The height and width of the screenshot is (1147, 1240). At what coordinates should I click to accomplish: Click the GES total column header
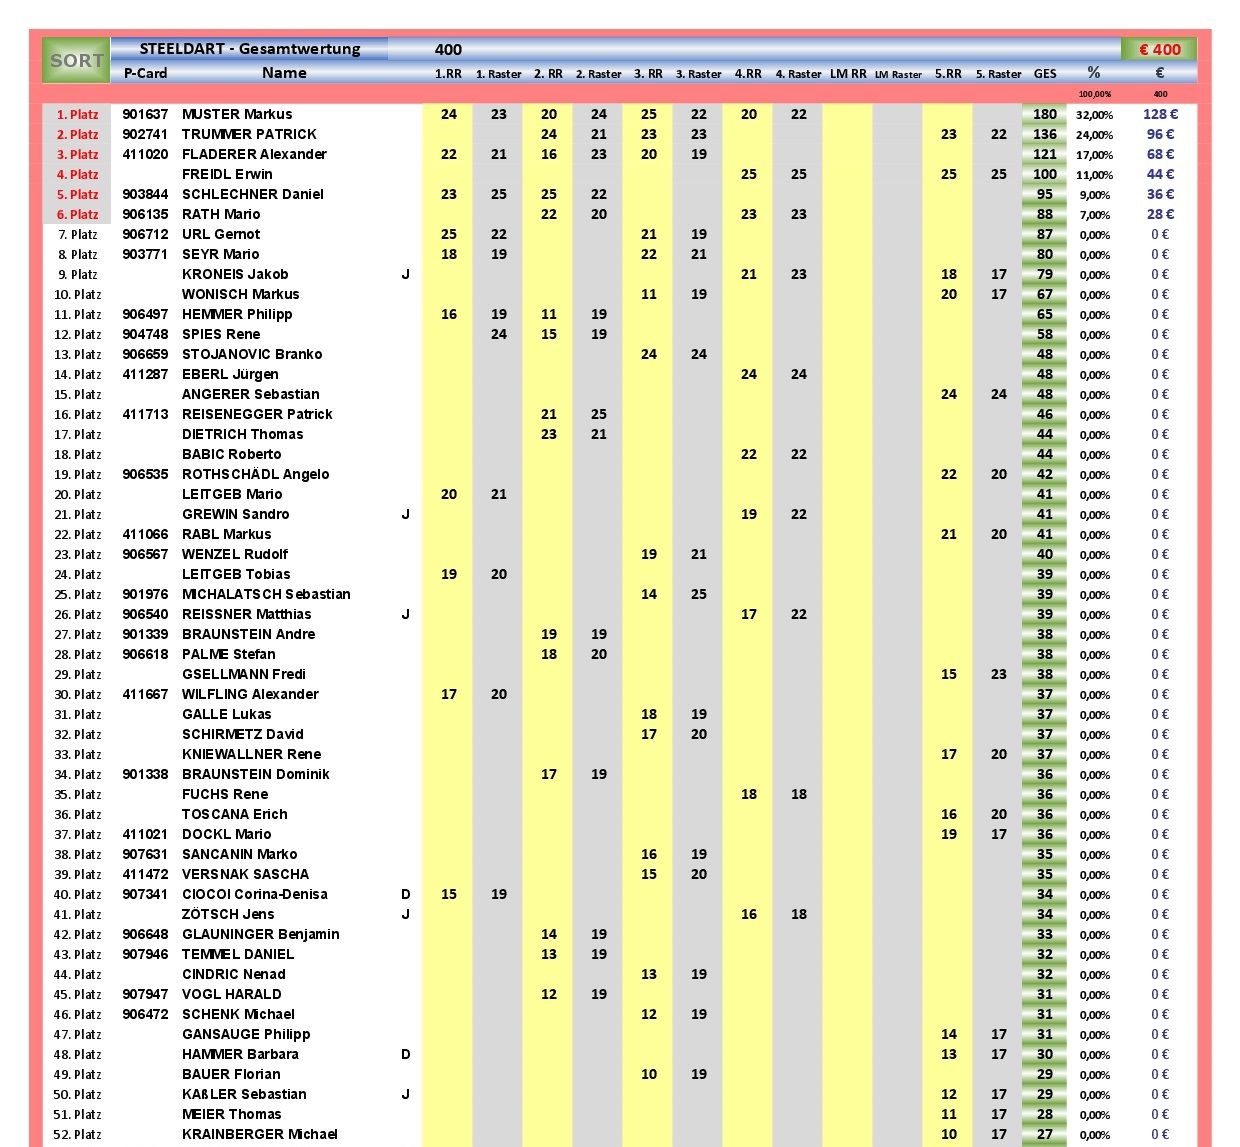click(x=1045, y=74)
